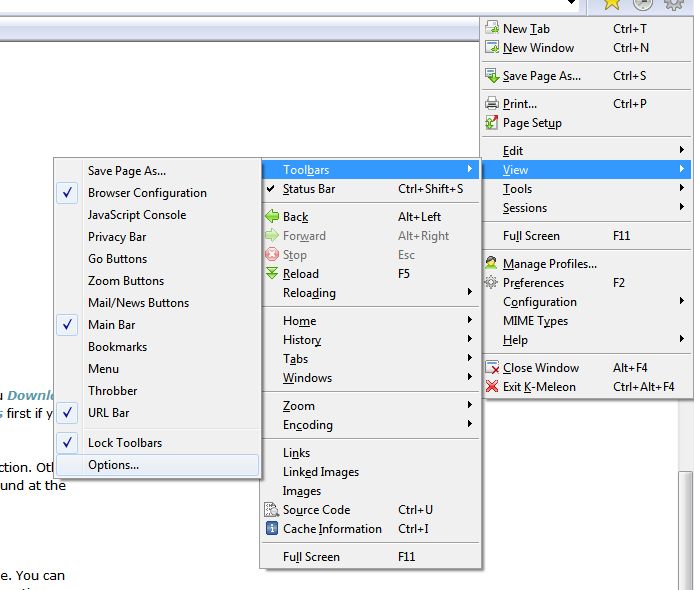Choose Save Page As... in toolbars submenu
Screen dimensions: 694x590
[x=158, y=171]
